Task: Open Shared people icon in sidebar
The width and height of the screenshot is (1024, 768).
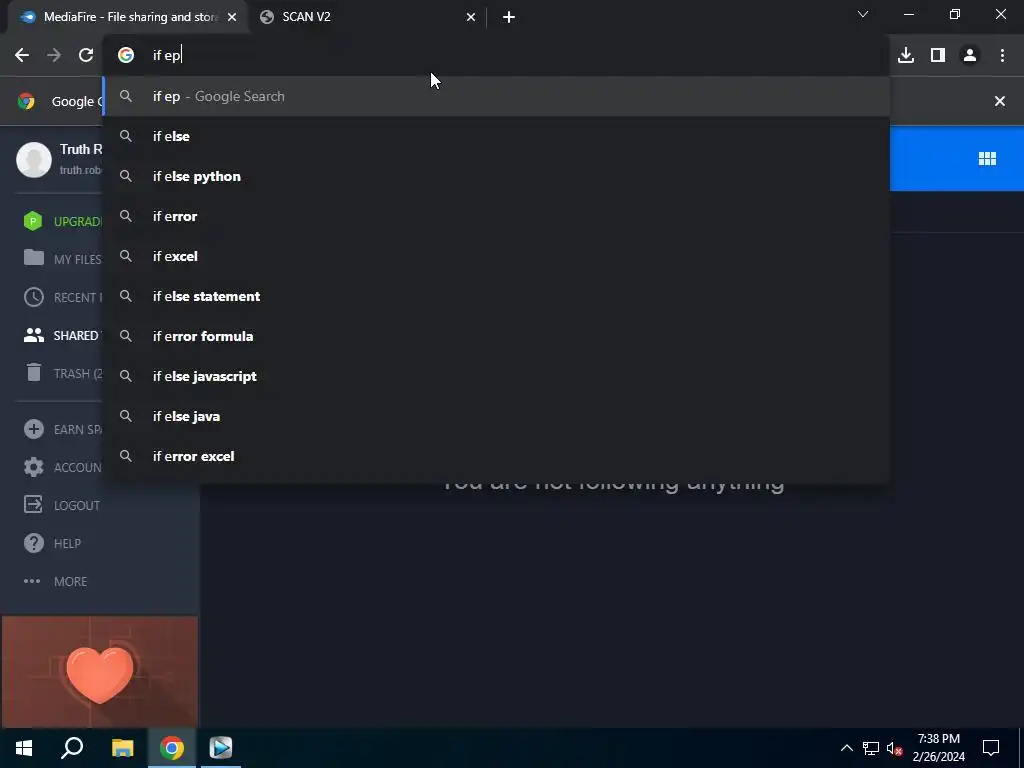Action: coord(33,335)
